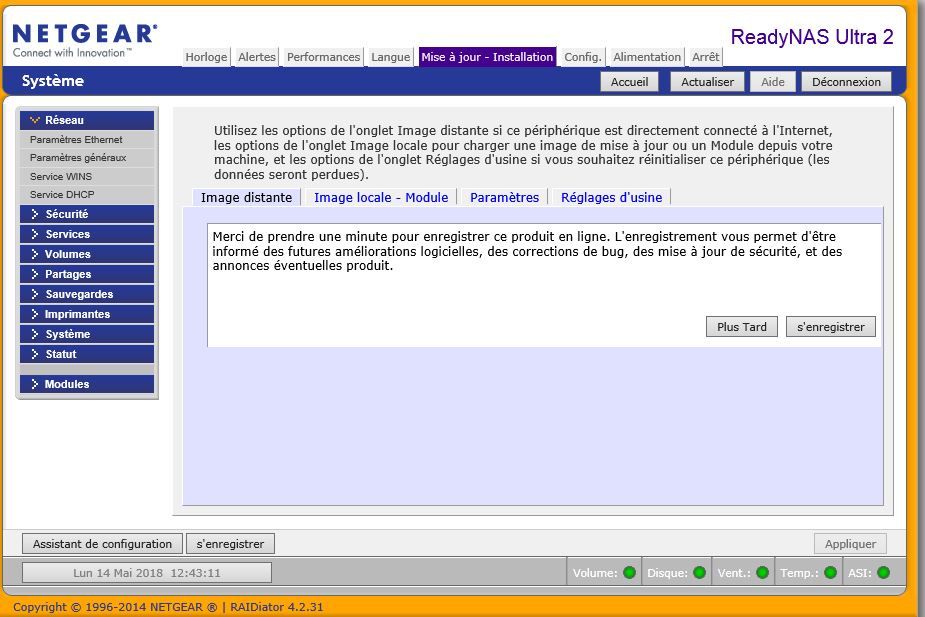Open the Réglages d'usine tab

[611, 197]
